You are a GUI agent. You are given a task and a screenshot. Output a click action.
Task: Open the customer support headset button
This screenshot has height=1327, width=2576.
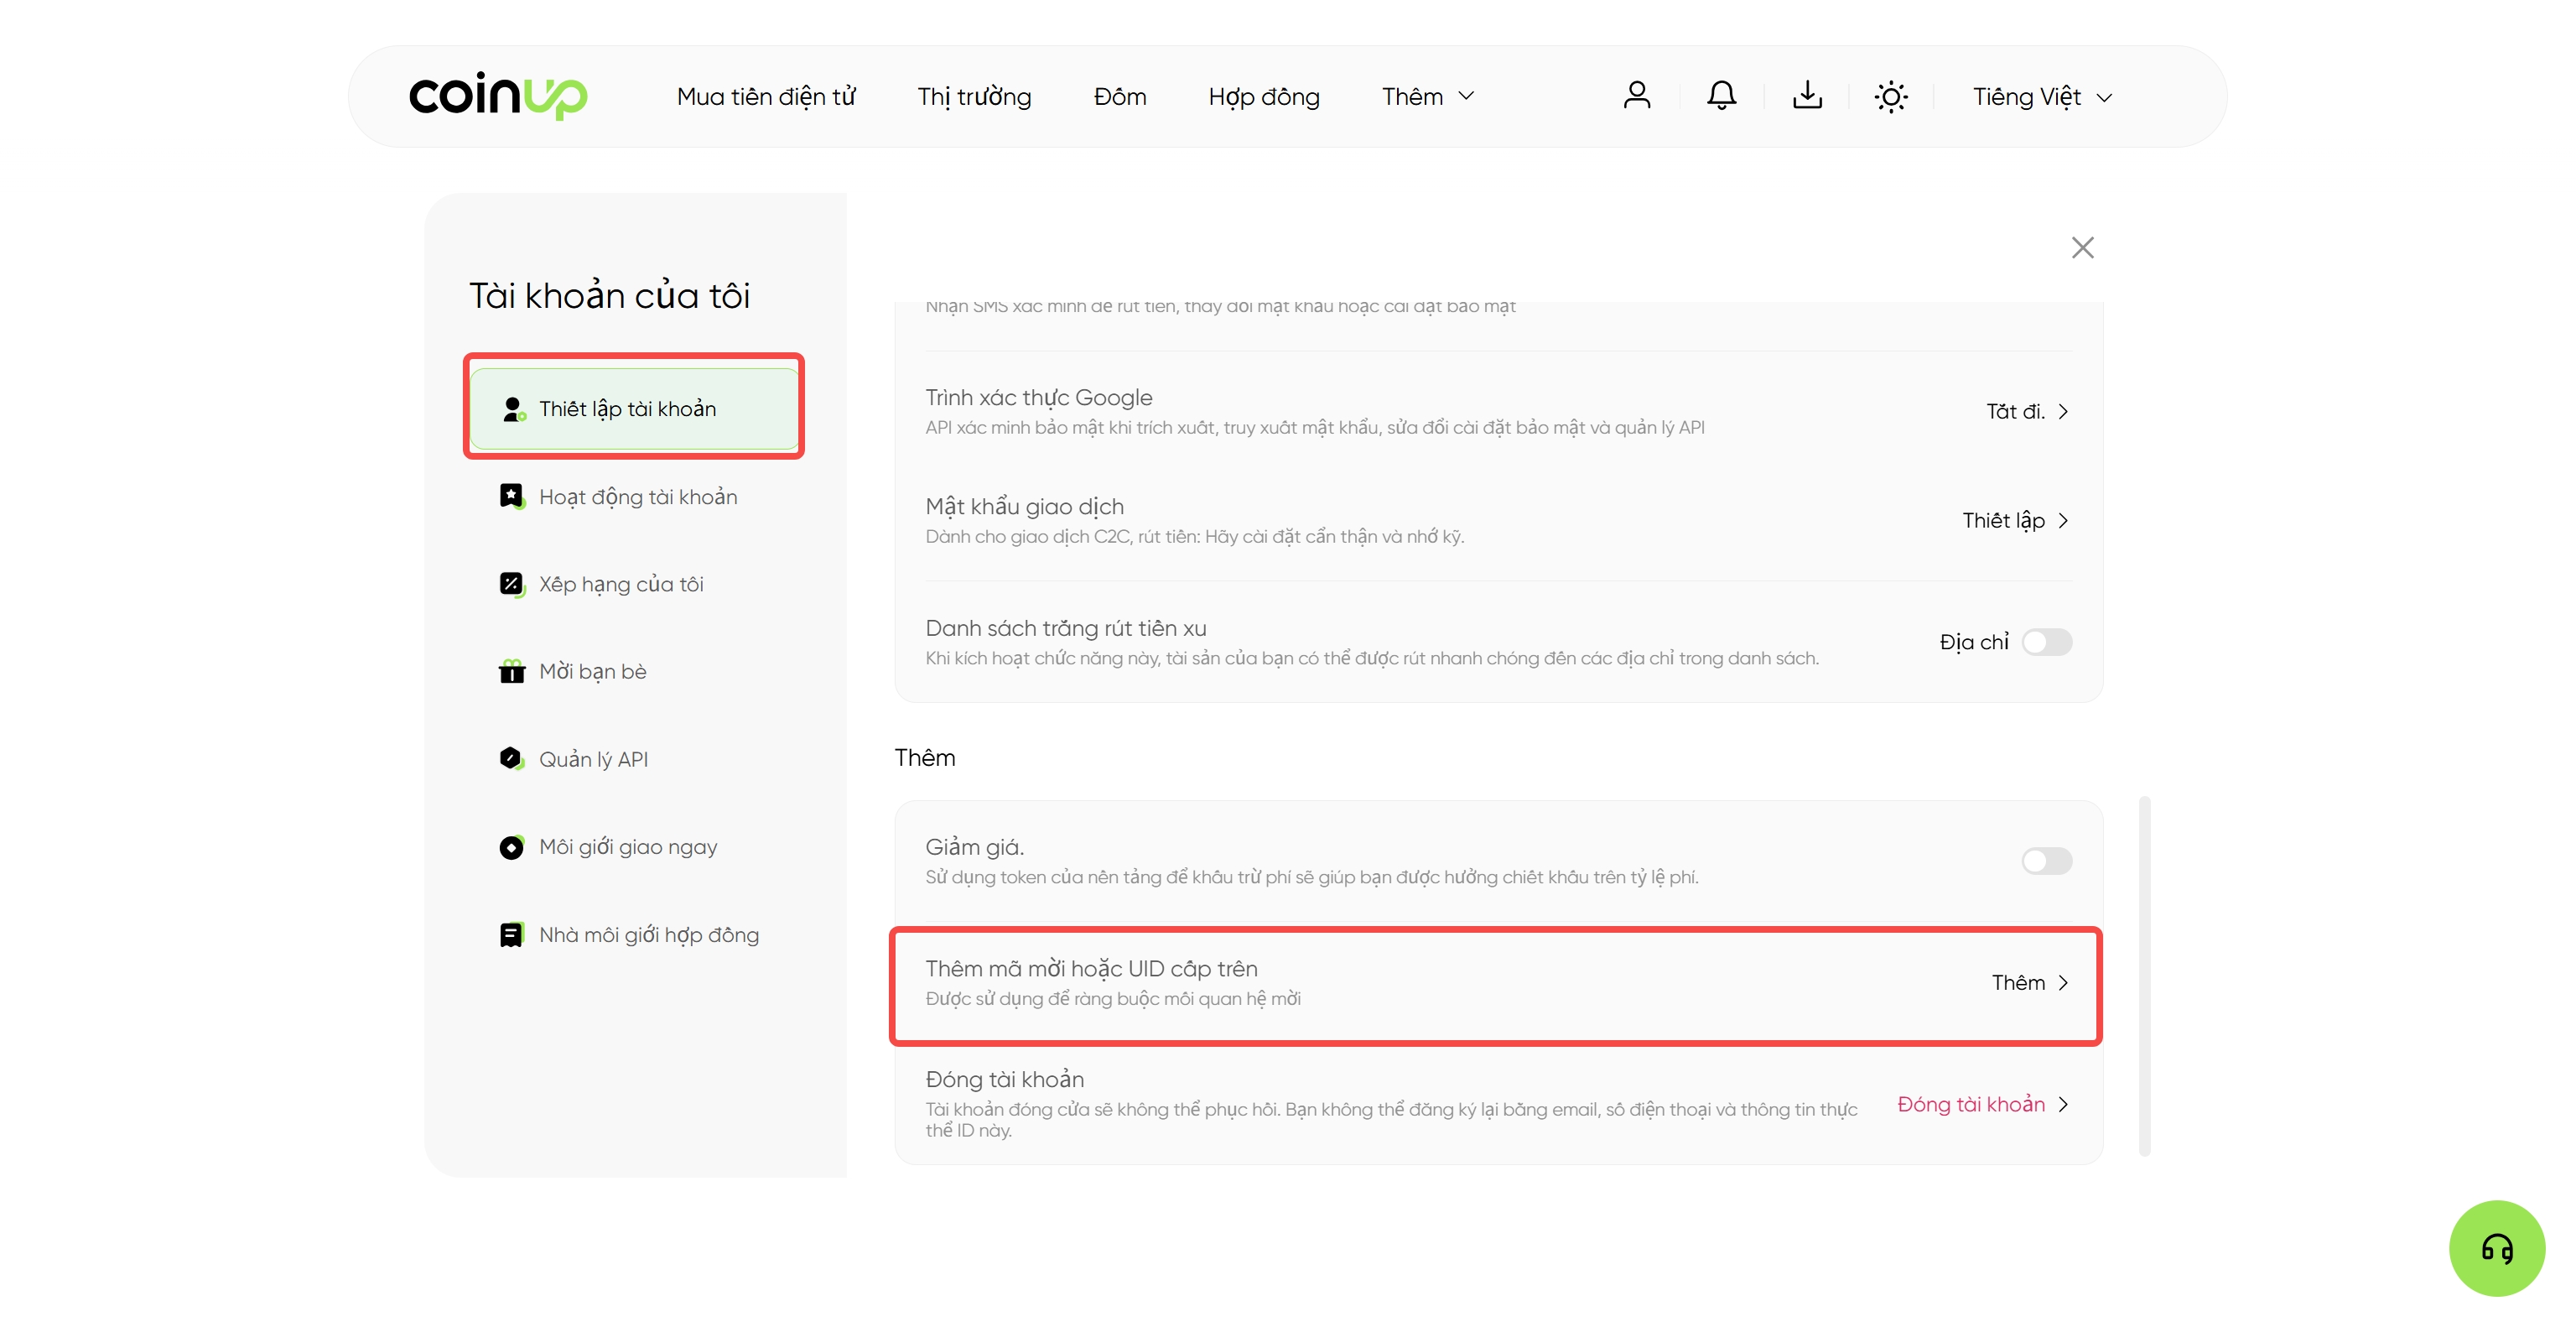(x=2497, y=1248)
